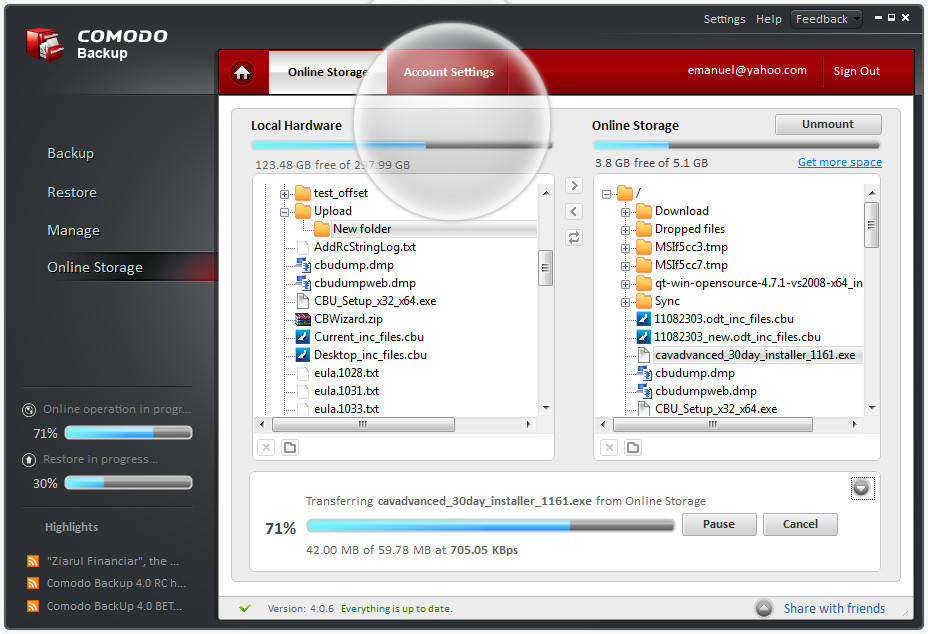The height and width of the screenshot is (634, 928).
Task: Expand the Download folder
Action: (625, 212)
